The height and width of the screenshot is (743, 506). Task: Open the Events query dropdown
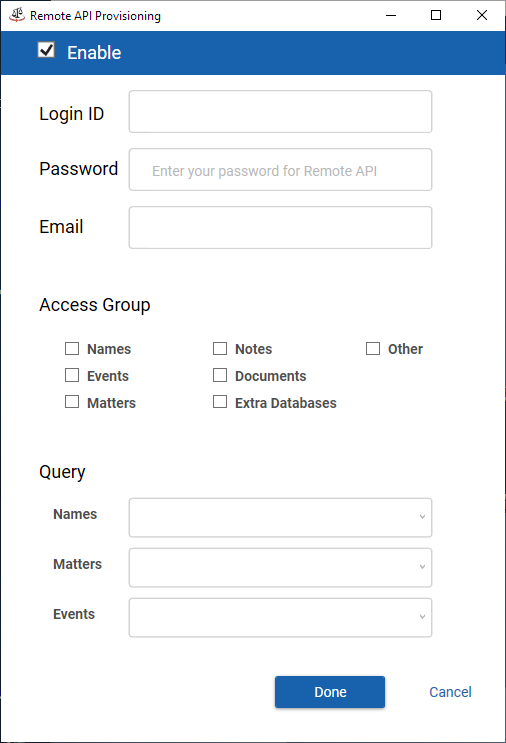[x=280, y=617]
